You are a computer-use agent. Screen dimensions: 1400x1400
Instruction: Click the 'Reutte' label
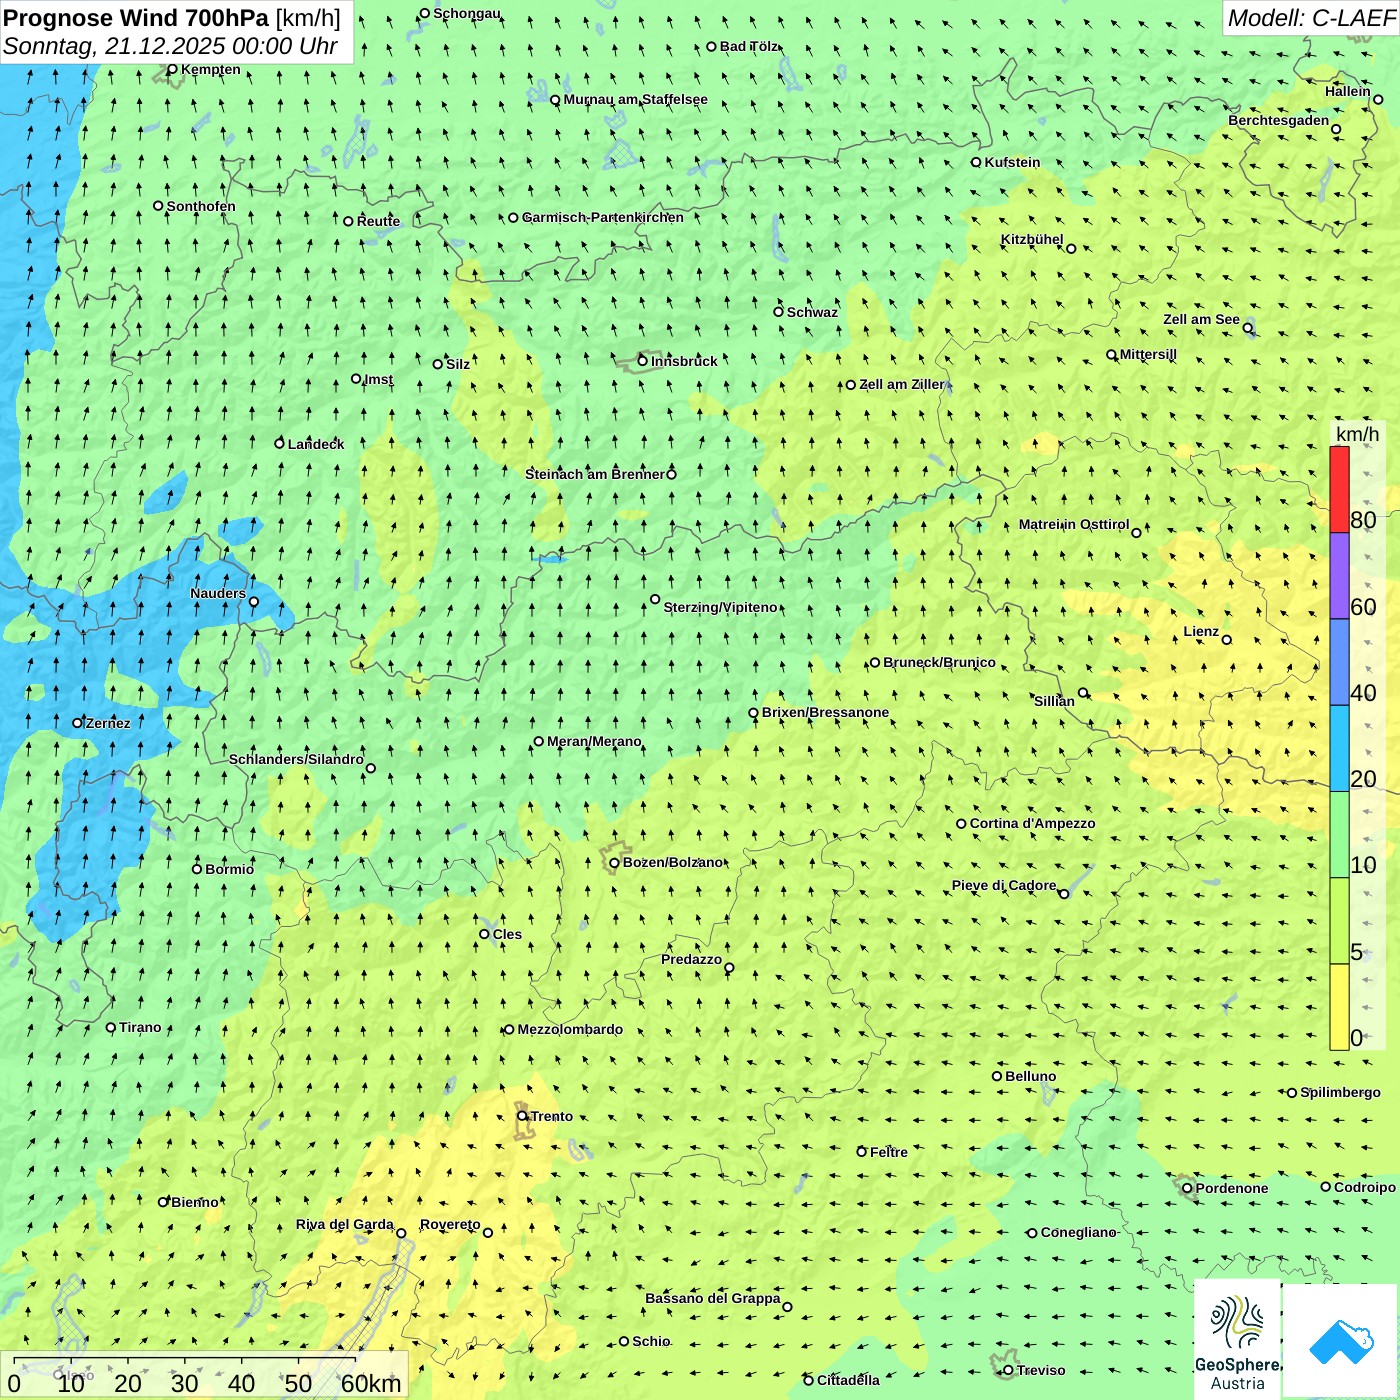378,221
